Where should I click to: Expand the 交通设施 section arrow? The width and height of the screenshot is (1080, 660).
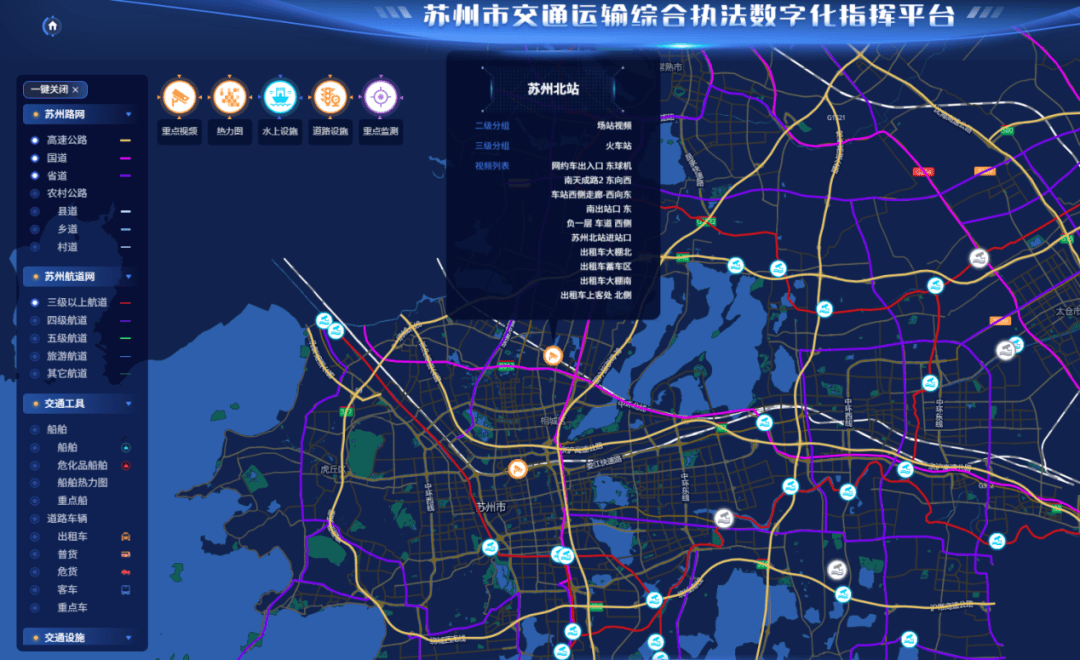click(x=128, y=637)
